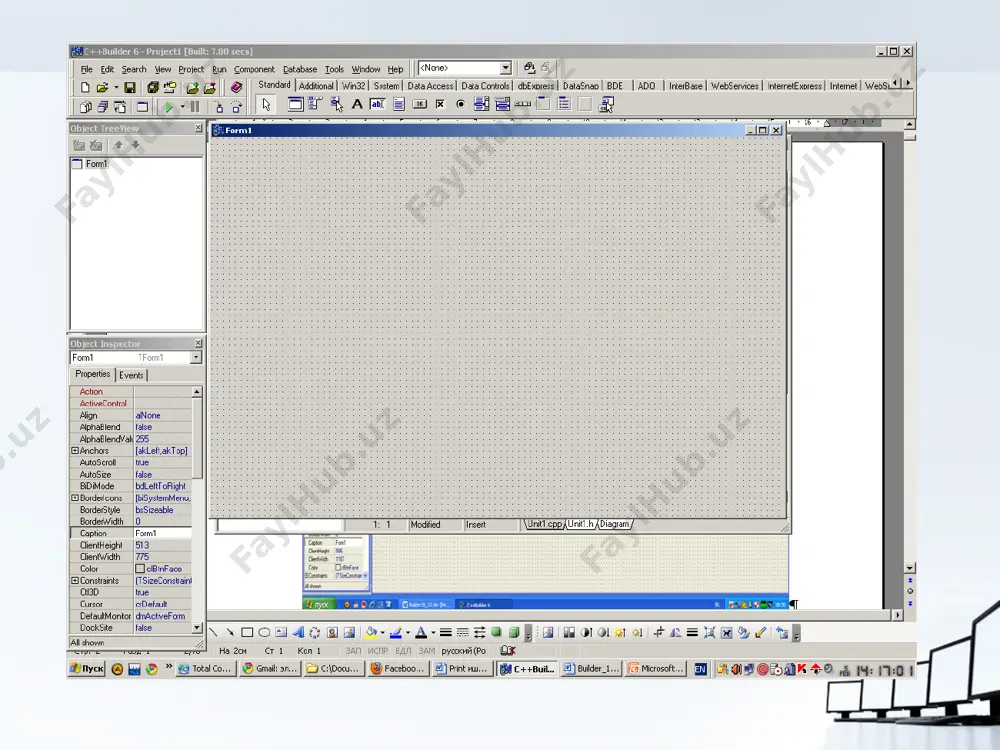Click the green Run arrow

click(168, 107)
